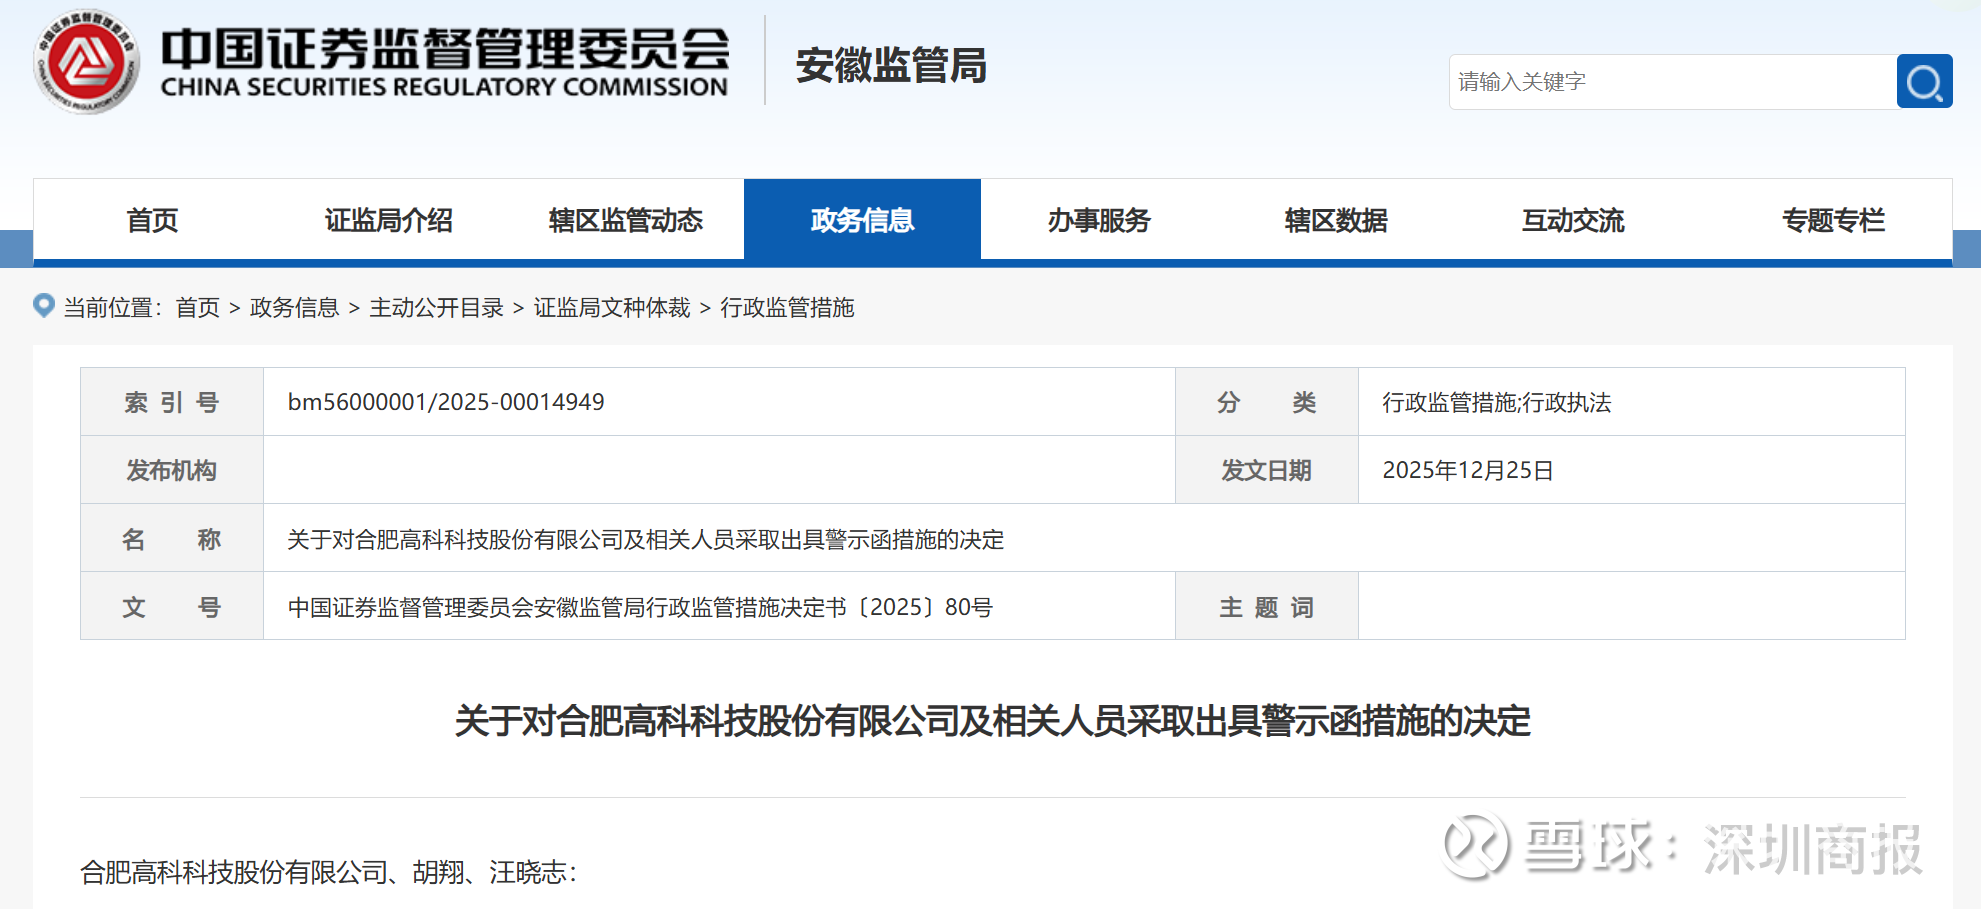
Task: Click the addressee line 合肥高科科技股份有限公司、胡翔、汪晓志
Action: [329, 872]
